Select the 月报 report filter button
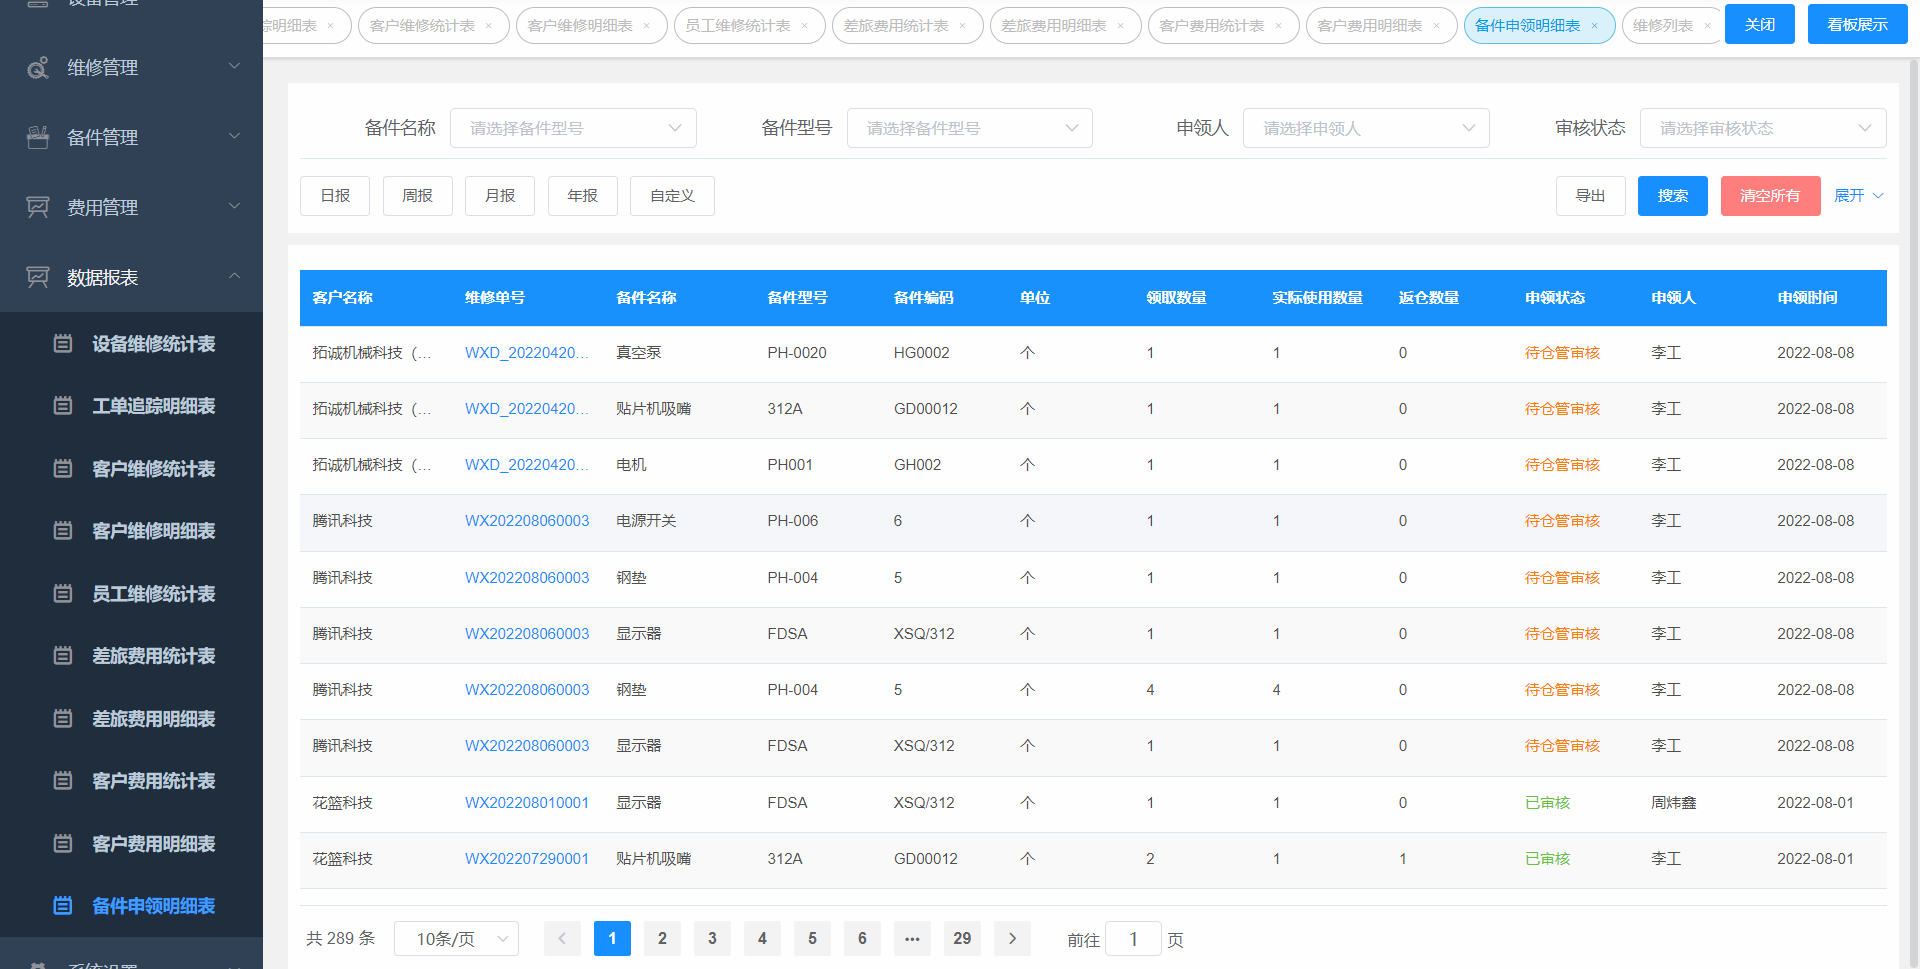 (500, 196)
